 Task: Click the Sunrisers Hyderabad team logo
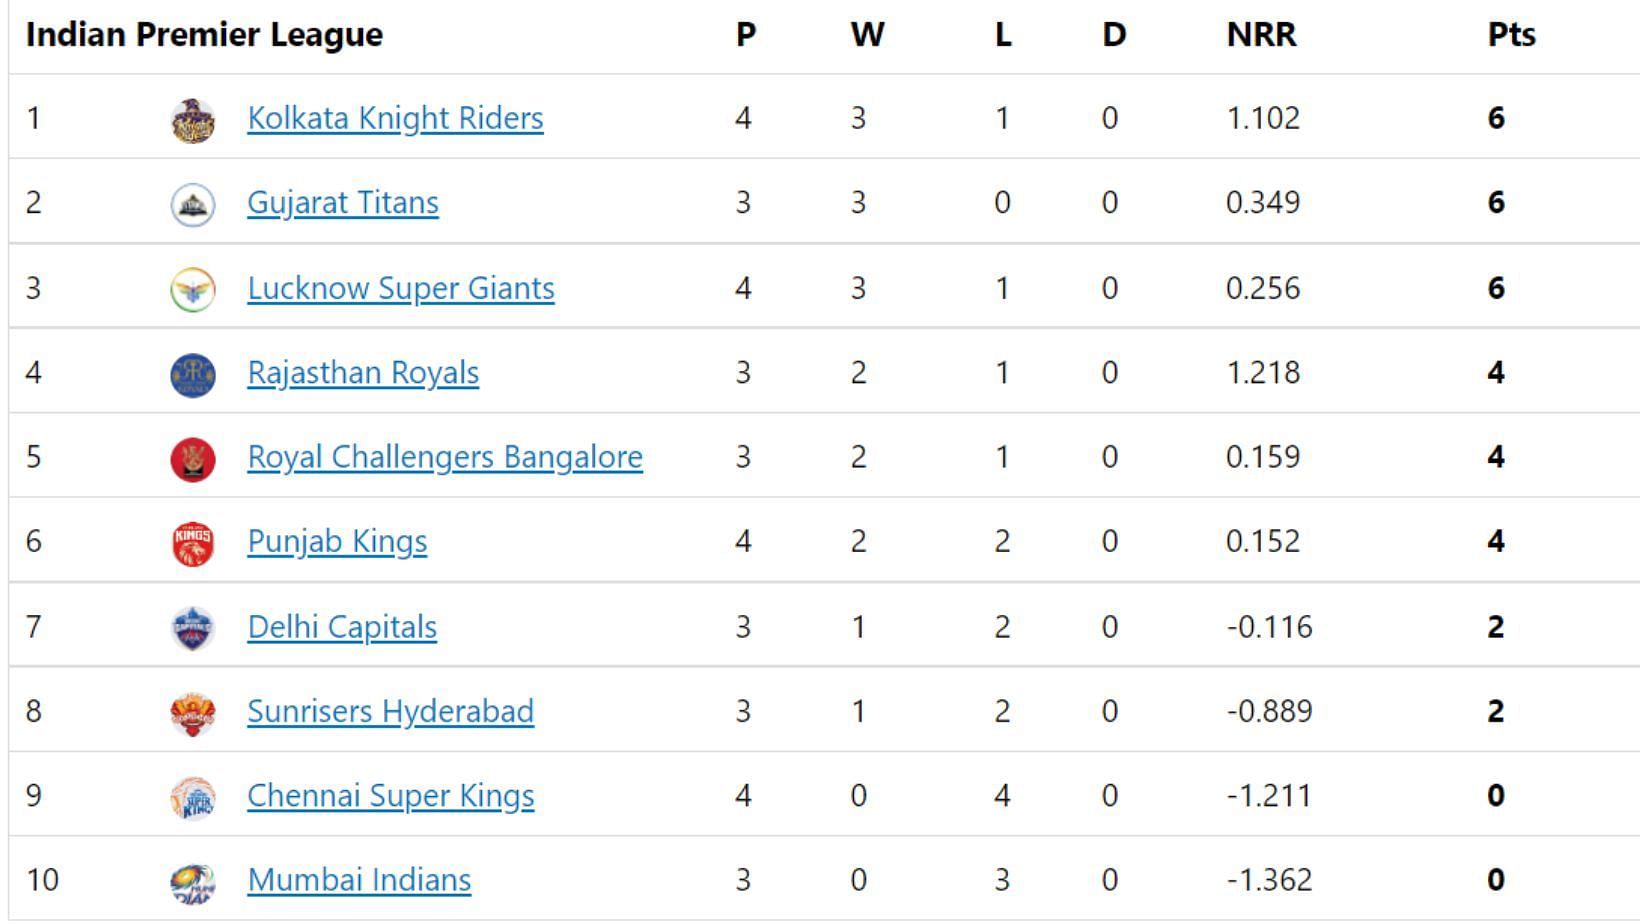coord(193,713)
